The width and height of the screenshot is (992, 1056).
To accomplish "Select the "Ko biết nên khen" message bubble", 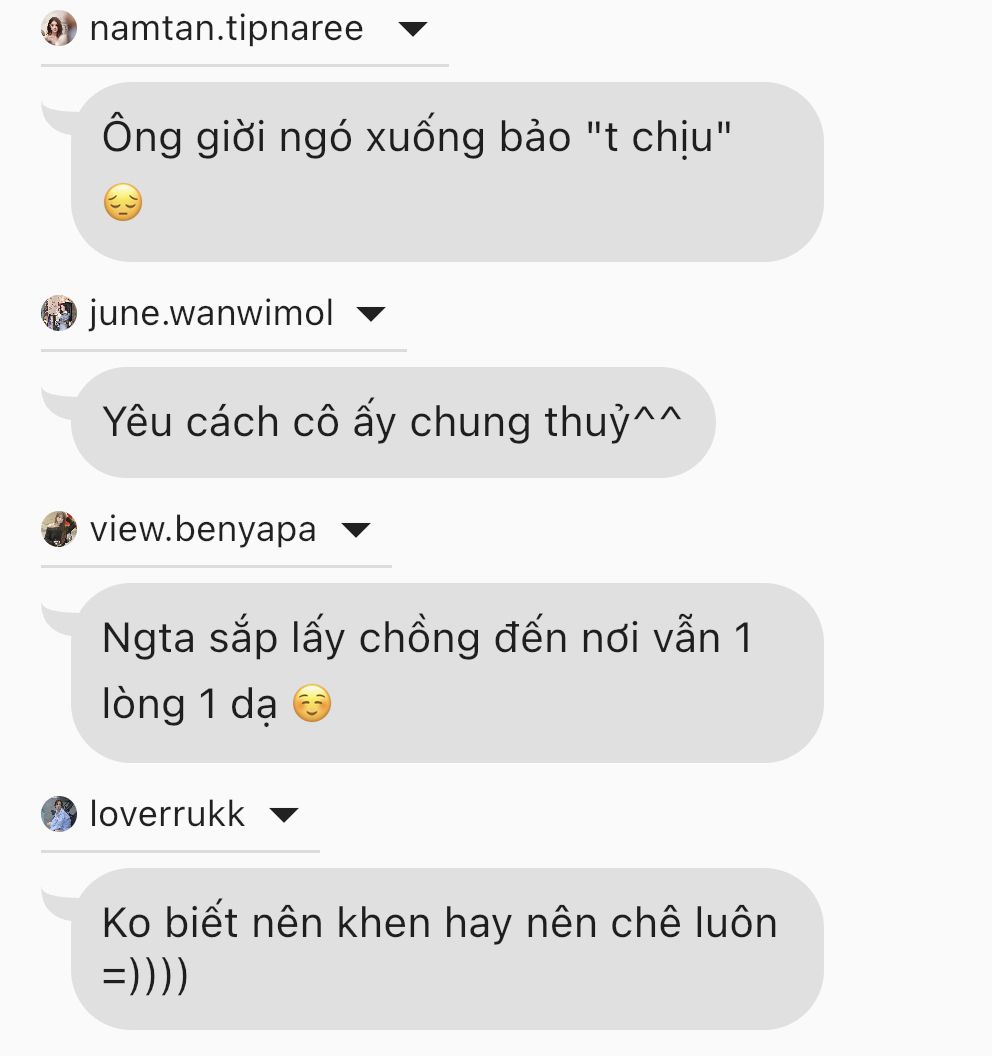I will click(447, 949).
